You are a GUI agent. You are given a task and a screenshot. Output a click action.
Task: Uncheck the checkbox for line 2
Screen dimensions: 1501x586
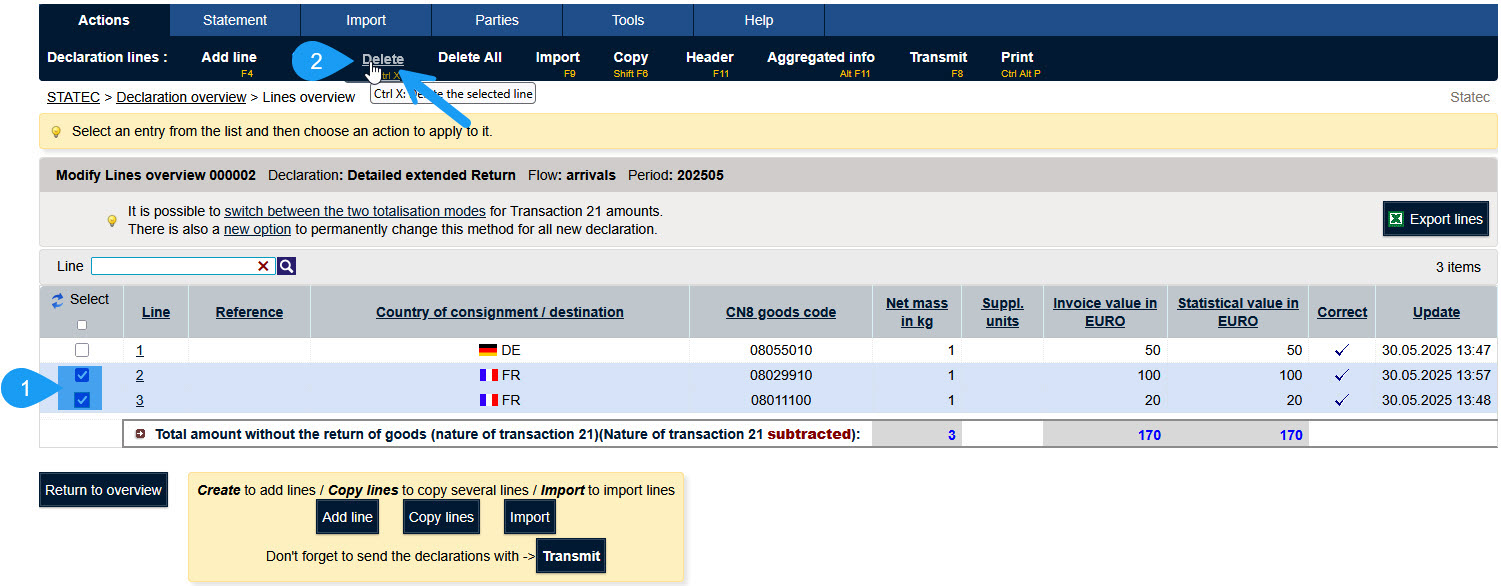click(x=83, y=375)
